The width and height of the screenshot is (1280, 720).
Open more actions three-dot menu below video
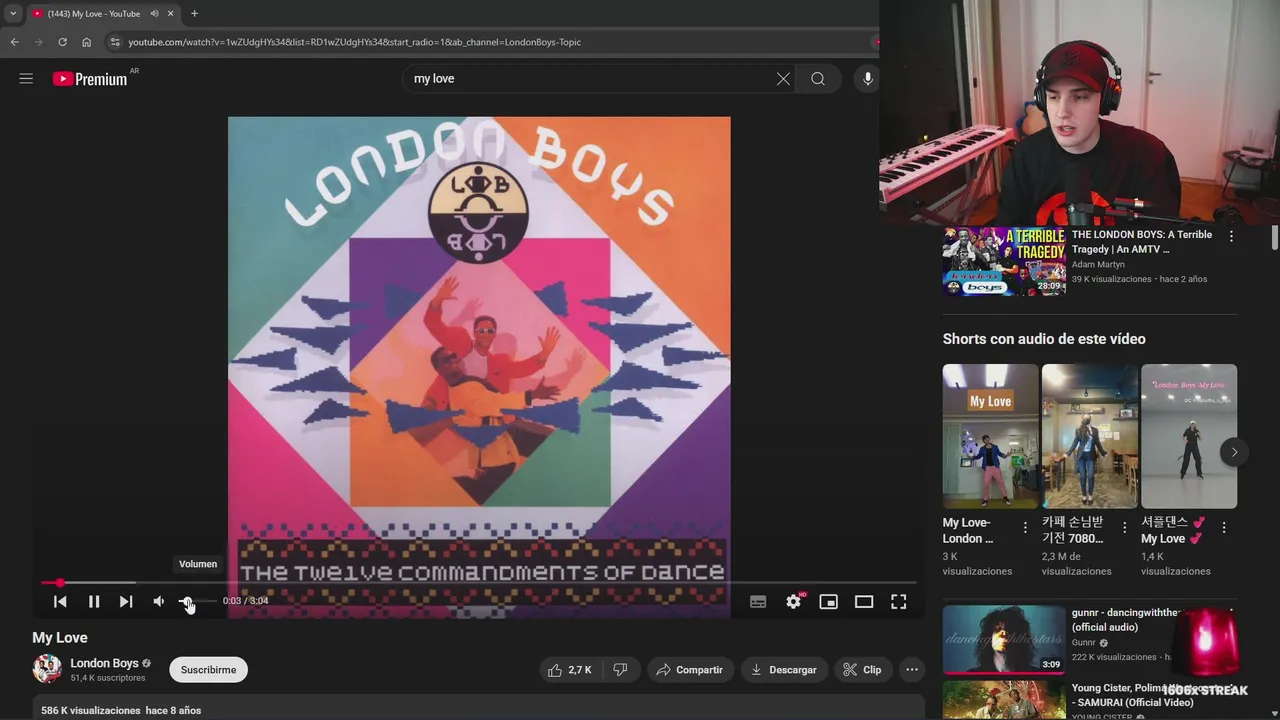[x=911, y=670]
